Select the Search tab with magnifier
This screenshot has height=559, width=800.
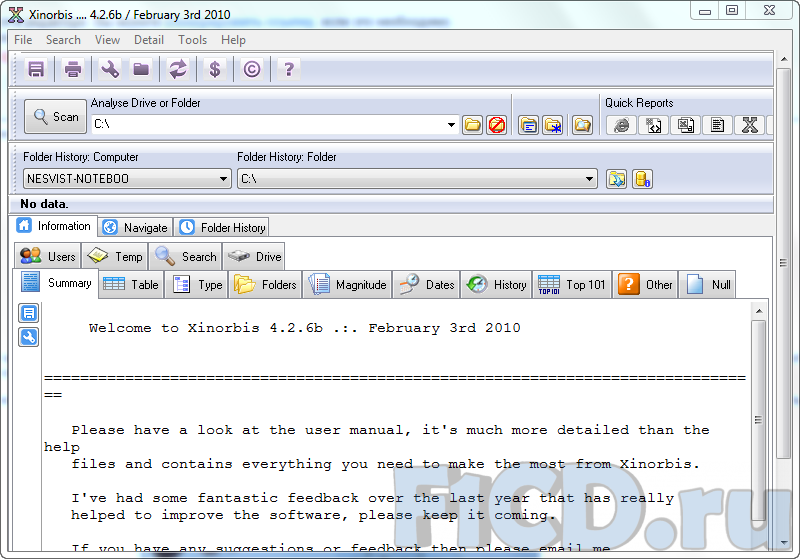[x=186, y=257]
